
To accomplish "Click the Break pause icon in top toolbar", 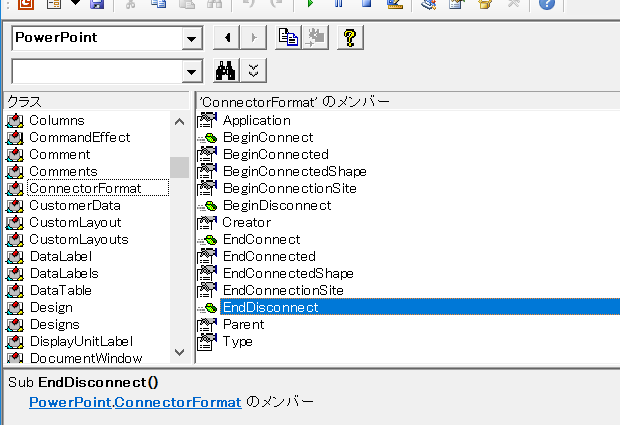I will pos(338,3).
